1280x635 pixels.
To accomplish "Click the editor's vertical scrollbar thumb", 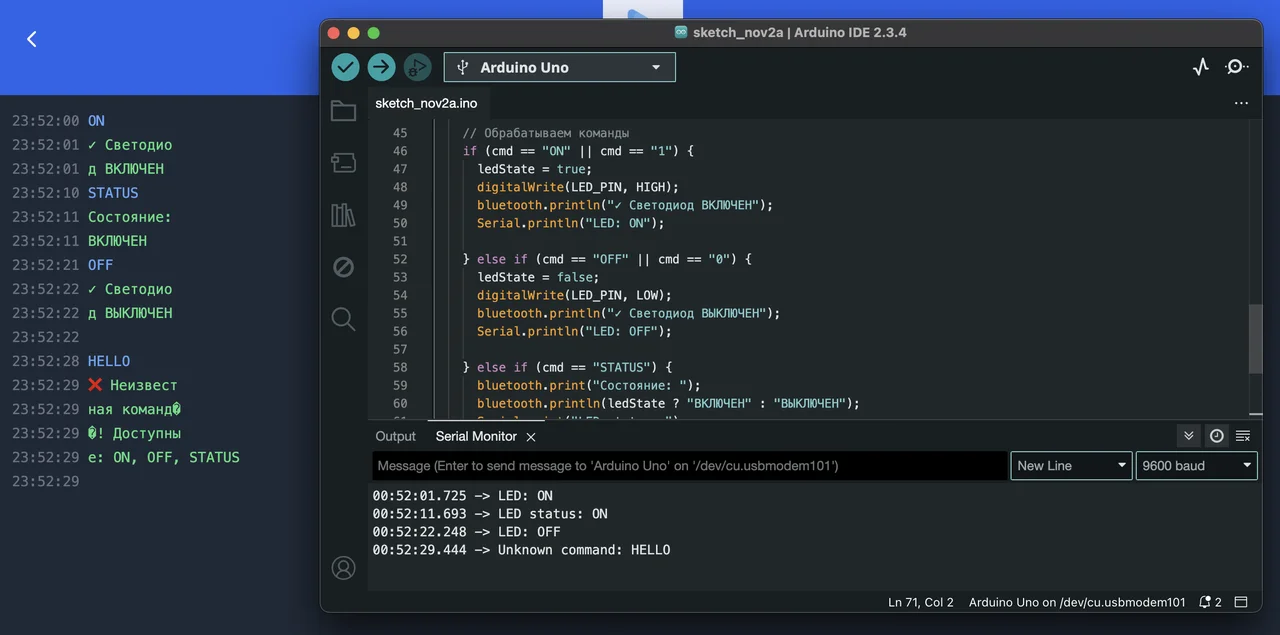I will tap(1255, 338).
